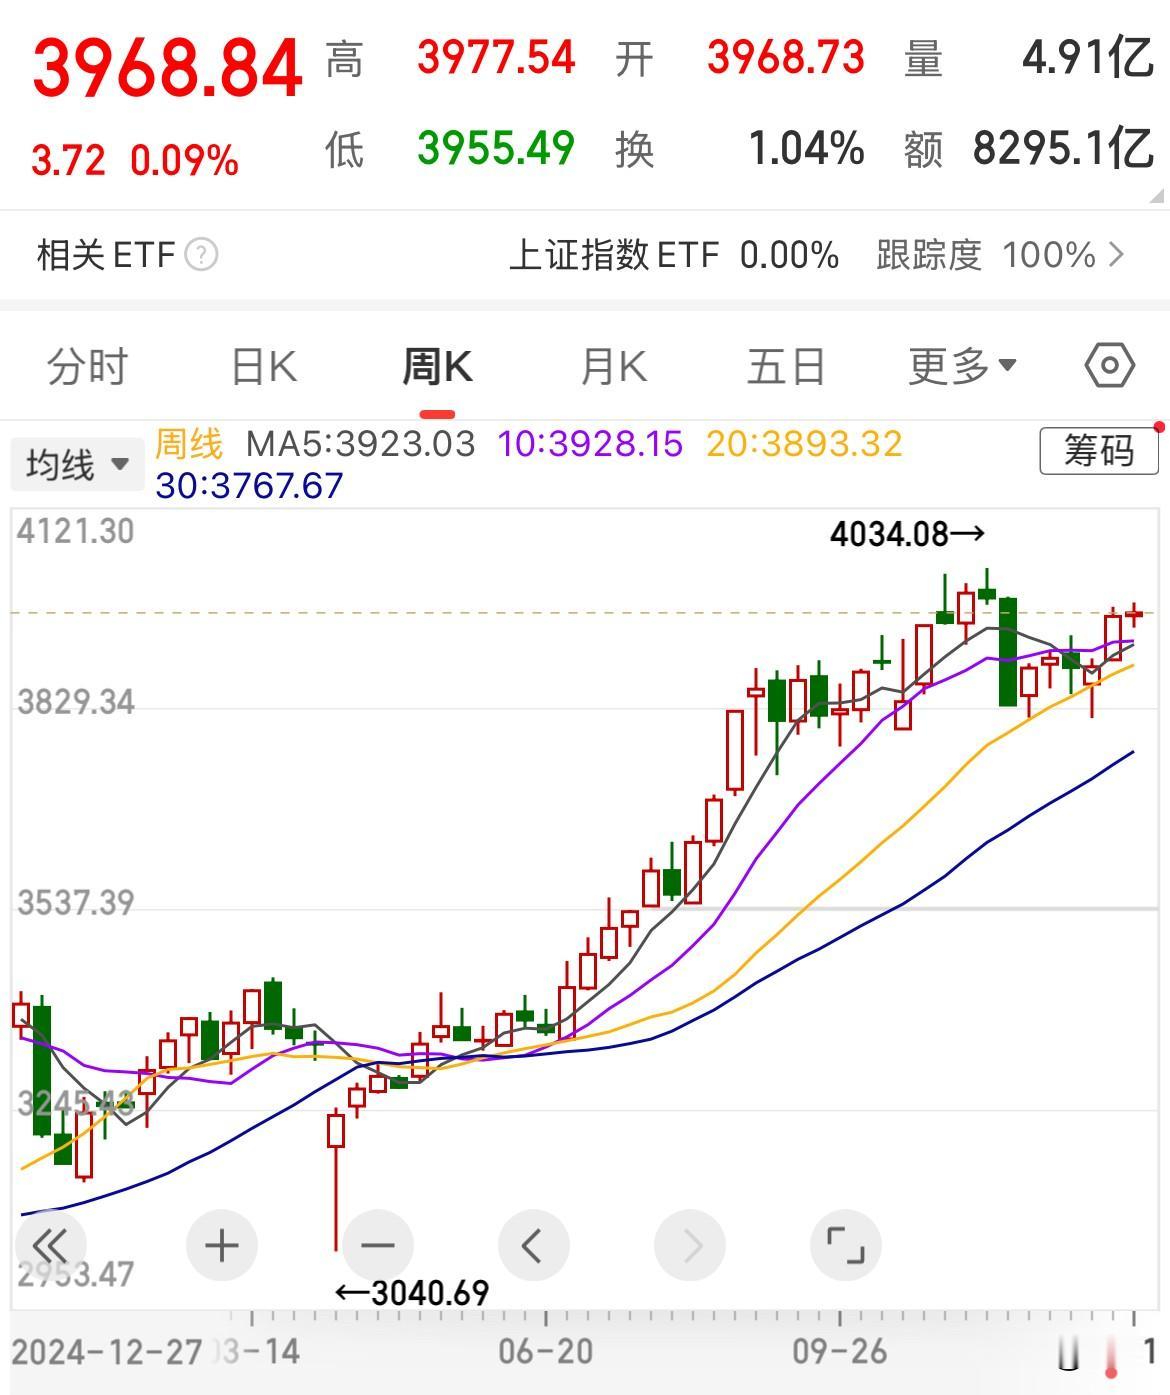Tap the current price 3968.84

tap(167, 68)
